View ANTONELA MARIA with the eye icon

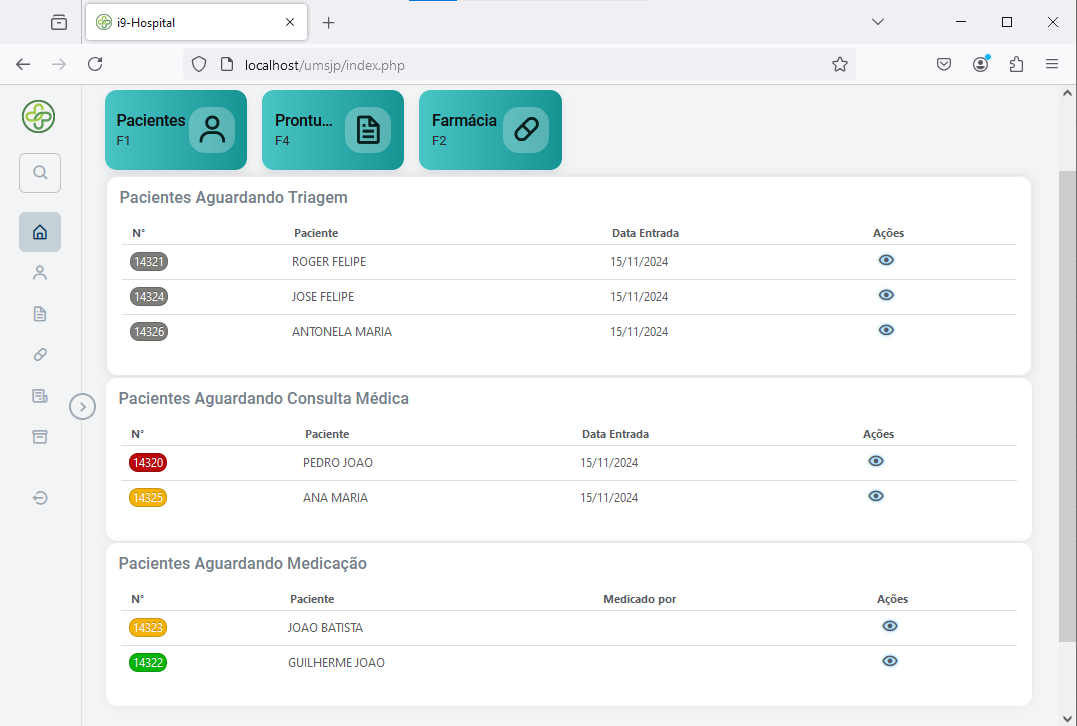[886, 330]
